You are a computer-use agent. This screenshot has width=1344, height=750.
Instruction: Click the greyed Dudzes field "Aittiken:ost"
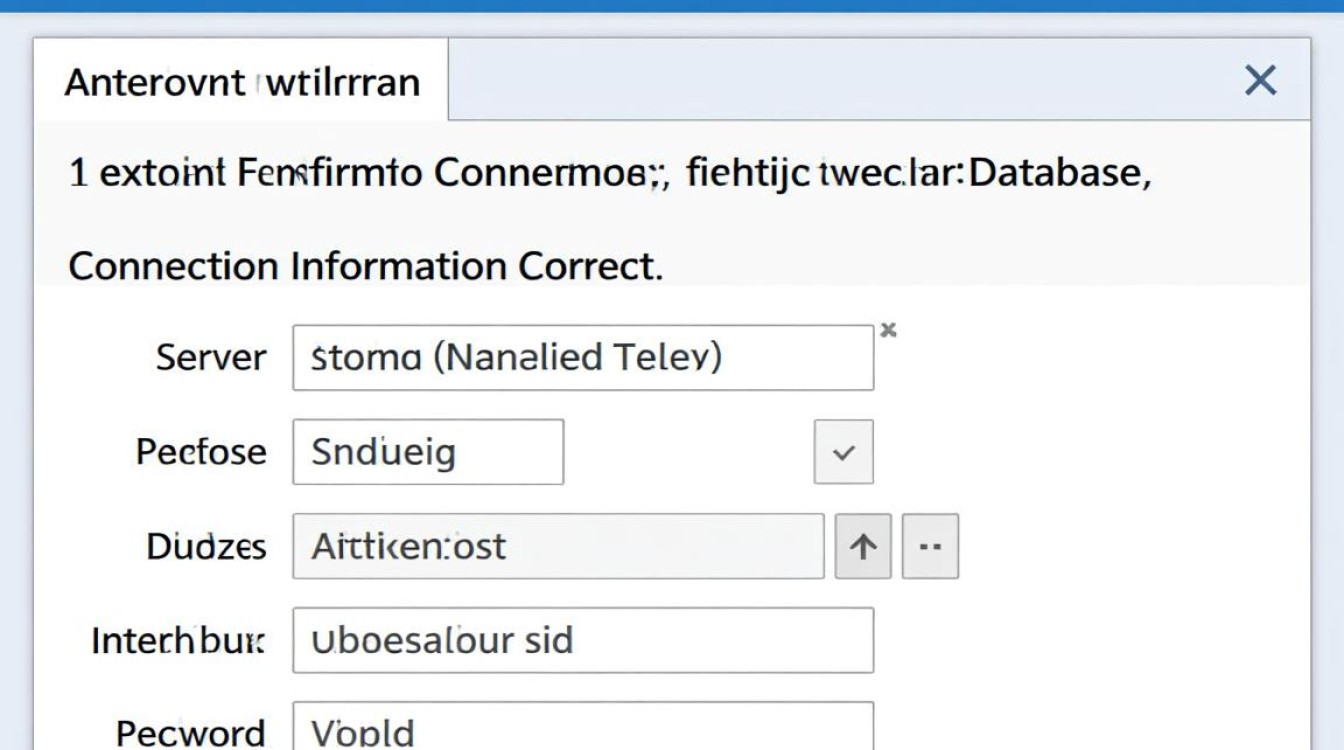click(557, 546)
